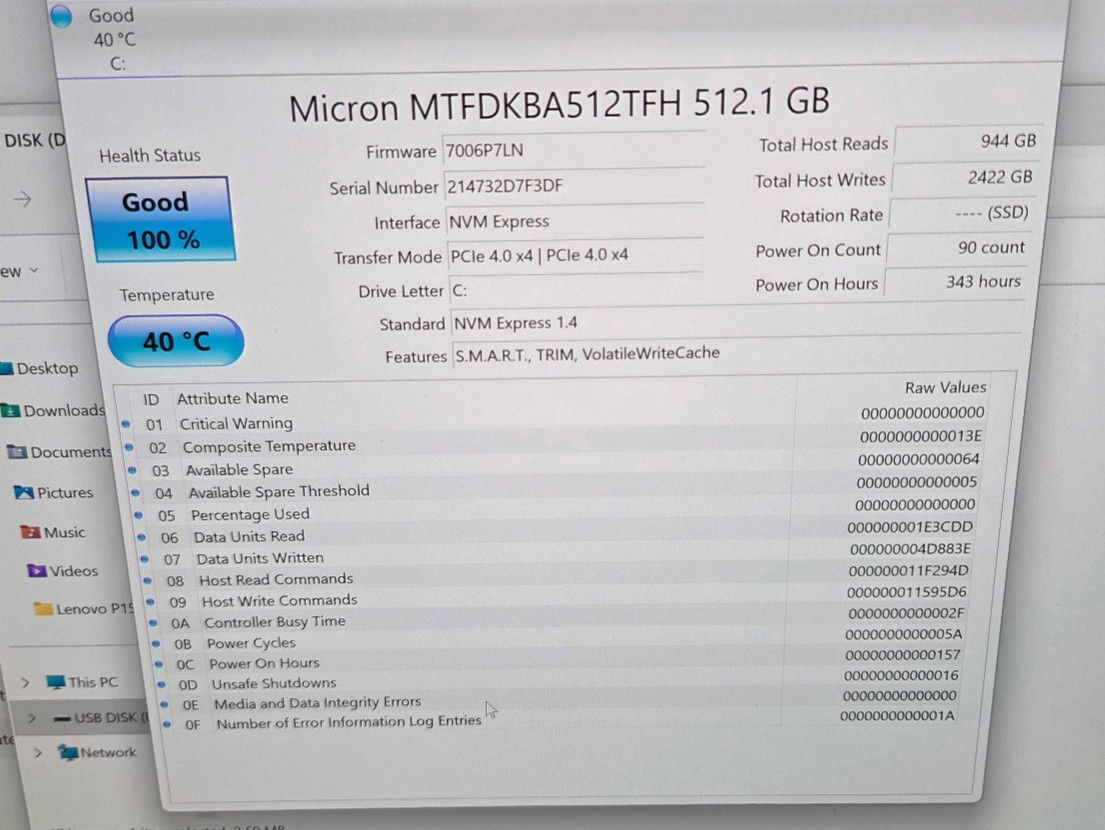Select the Composite Temperature attribute row
1105x830 pixels.
click(553, 442)
